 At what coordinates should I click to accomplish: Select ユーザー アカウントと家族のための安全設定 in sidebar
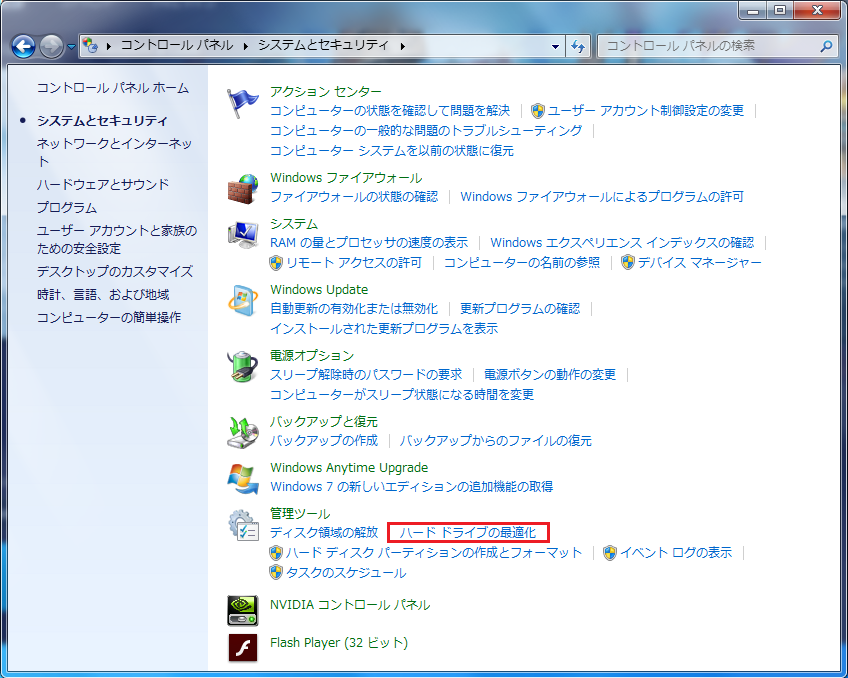(116, 240)
